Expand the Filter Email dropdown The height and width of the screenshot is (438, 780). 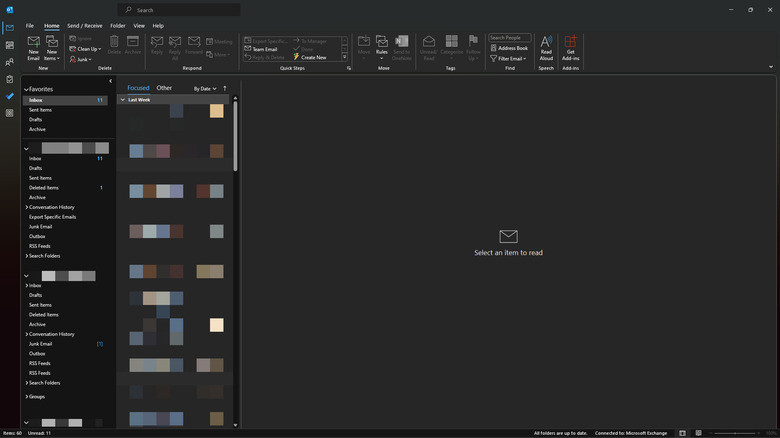pyautogui.click(x=512, y=58)
